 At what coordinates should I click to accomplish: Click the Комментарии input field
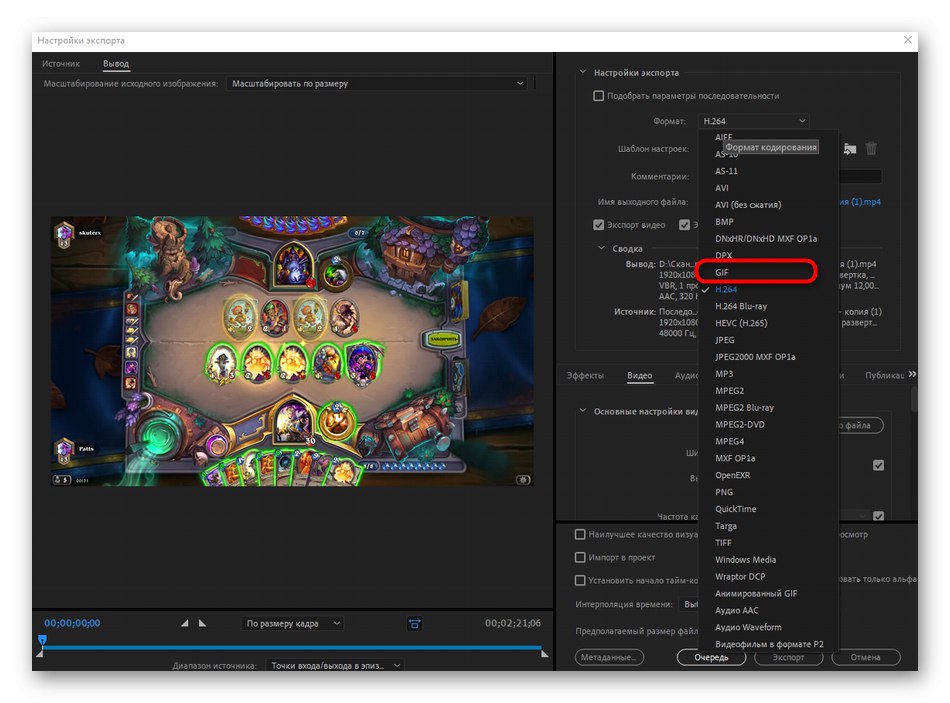click(860, 176)
